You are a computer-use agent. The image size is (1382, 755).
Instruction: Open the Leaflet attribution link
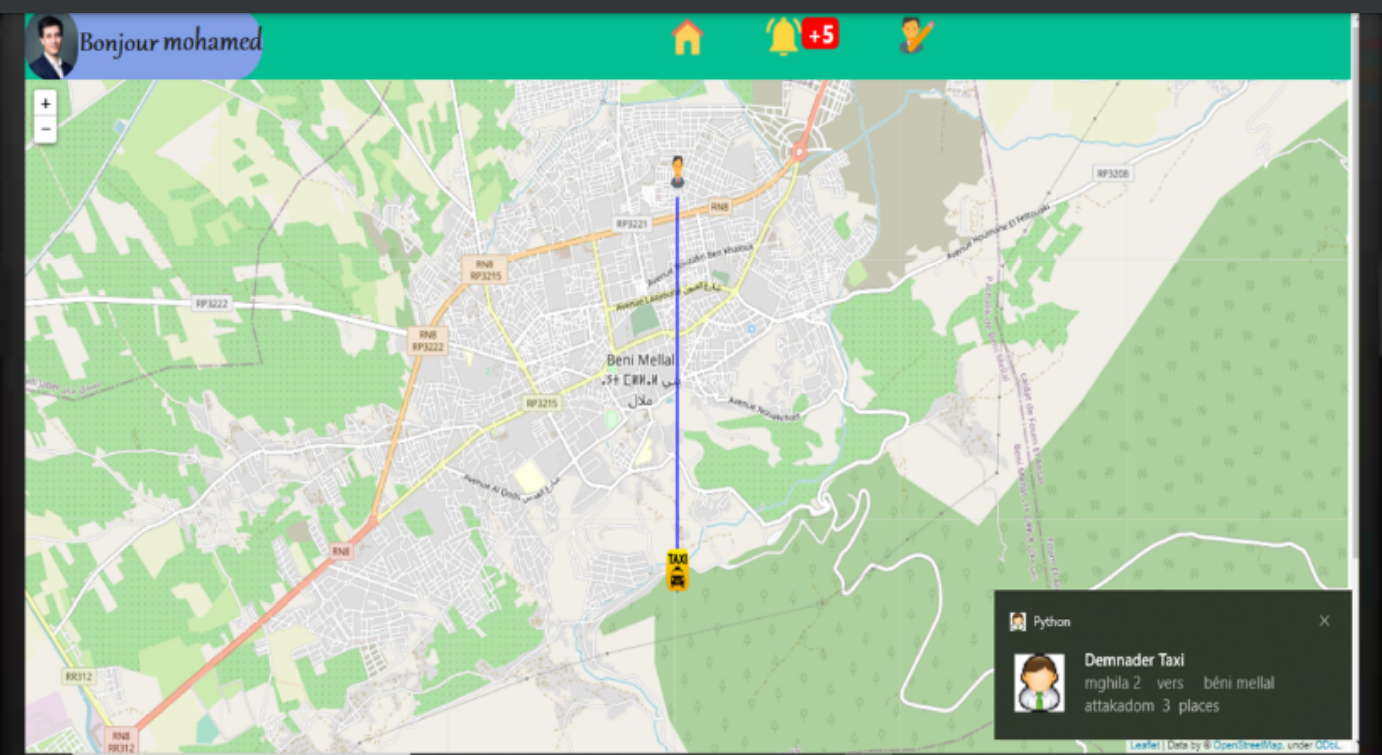click(1143, 745)
